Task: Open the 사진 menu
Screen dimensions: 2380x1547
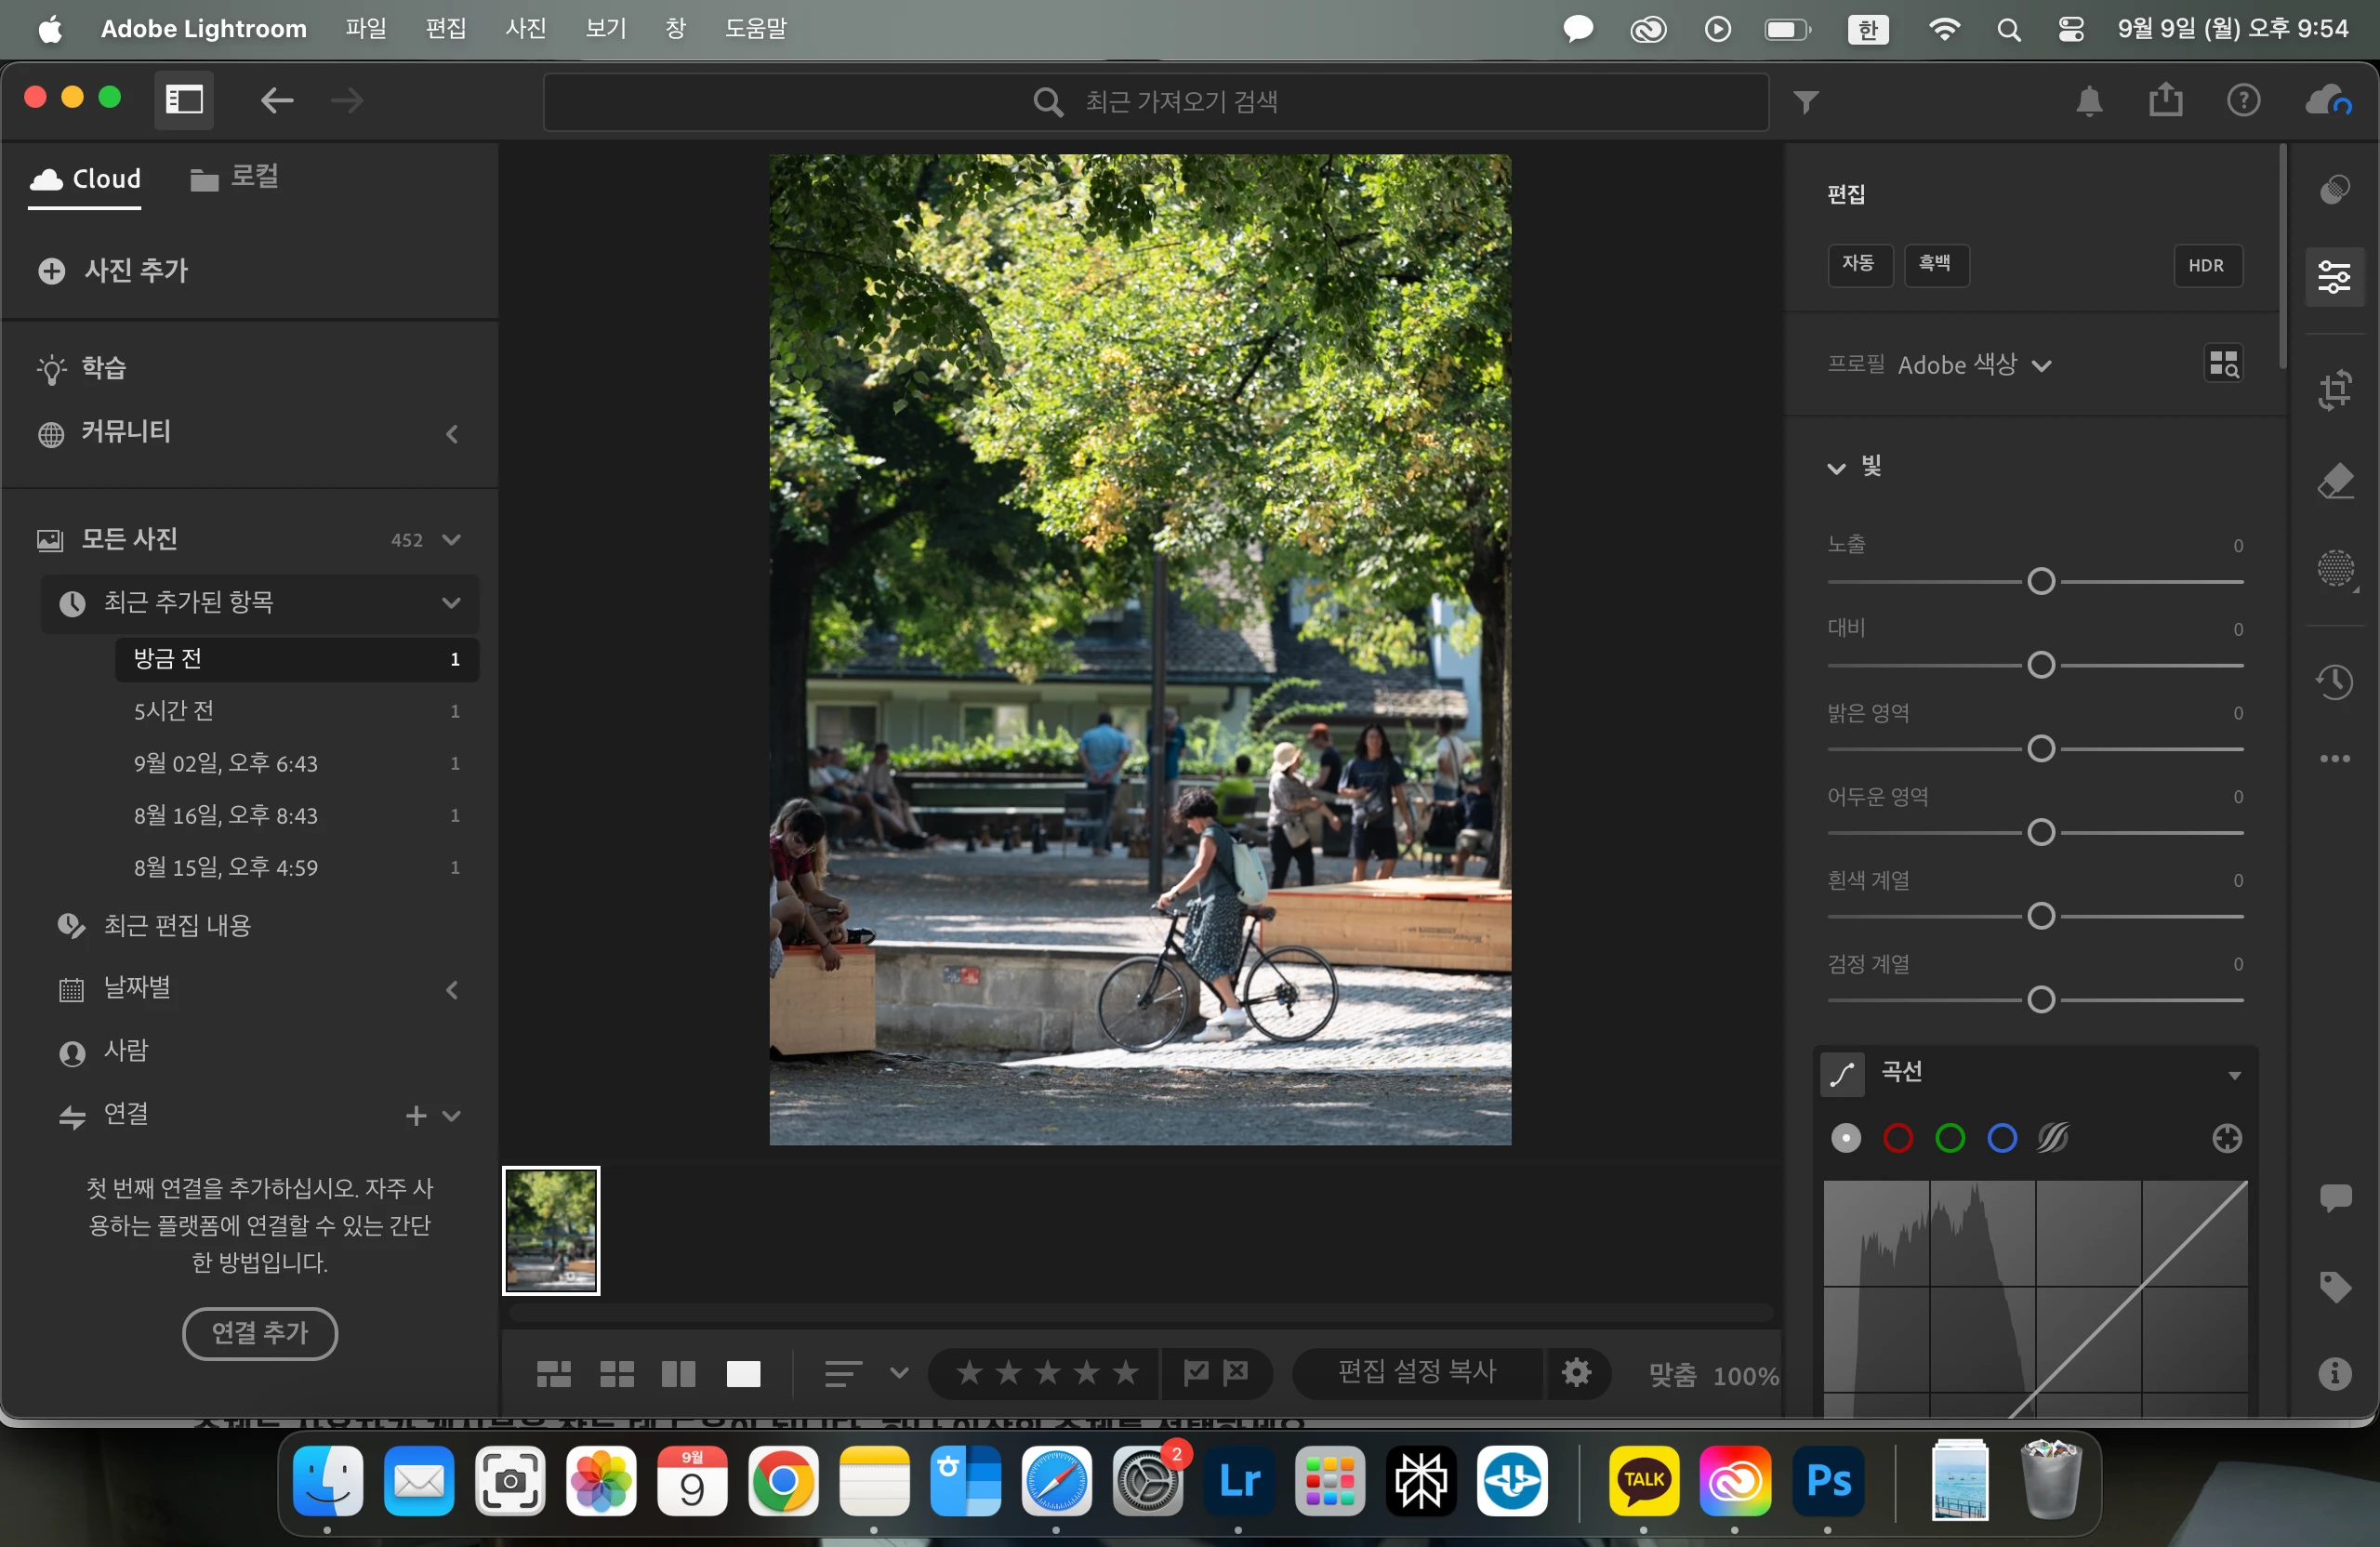Action: (x=525, y=28)
